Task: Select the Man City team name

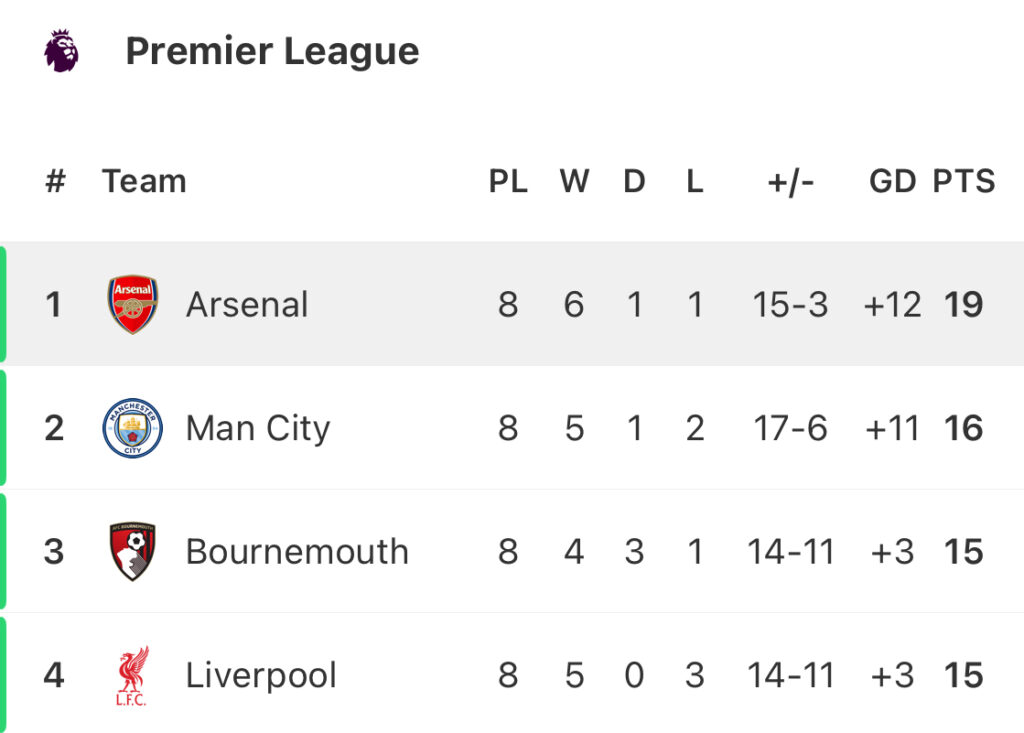Action: pos(258,428)
